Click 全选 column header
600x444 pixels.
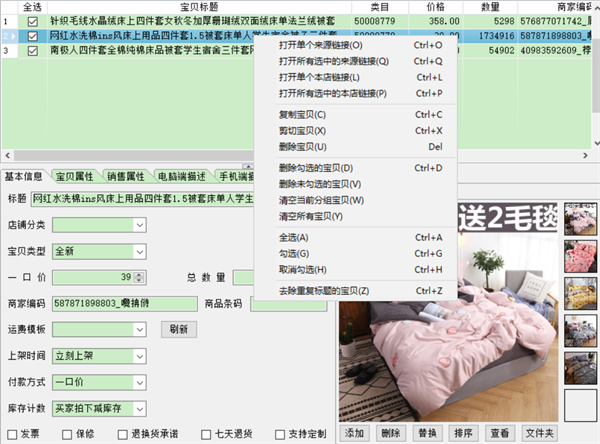pyautogui.click(x=33, y=7)
